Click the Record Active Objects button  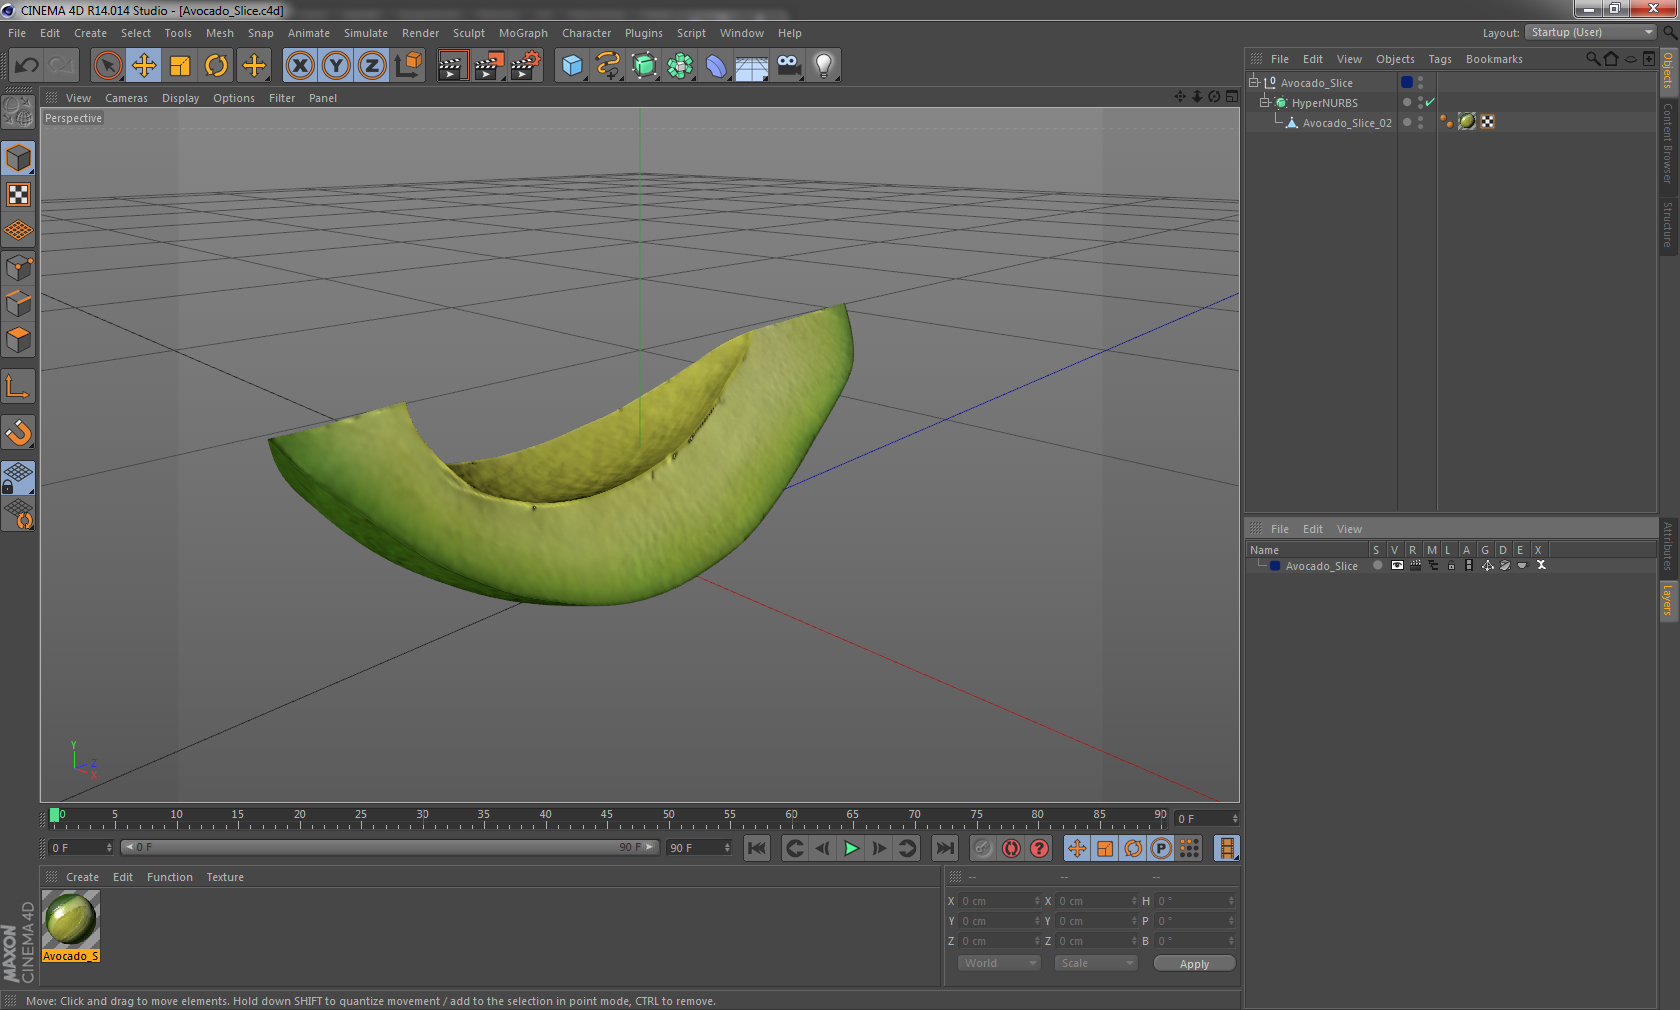(983, 848)
